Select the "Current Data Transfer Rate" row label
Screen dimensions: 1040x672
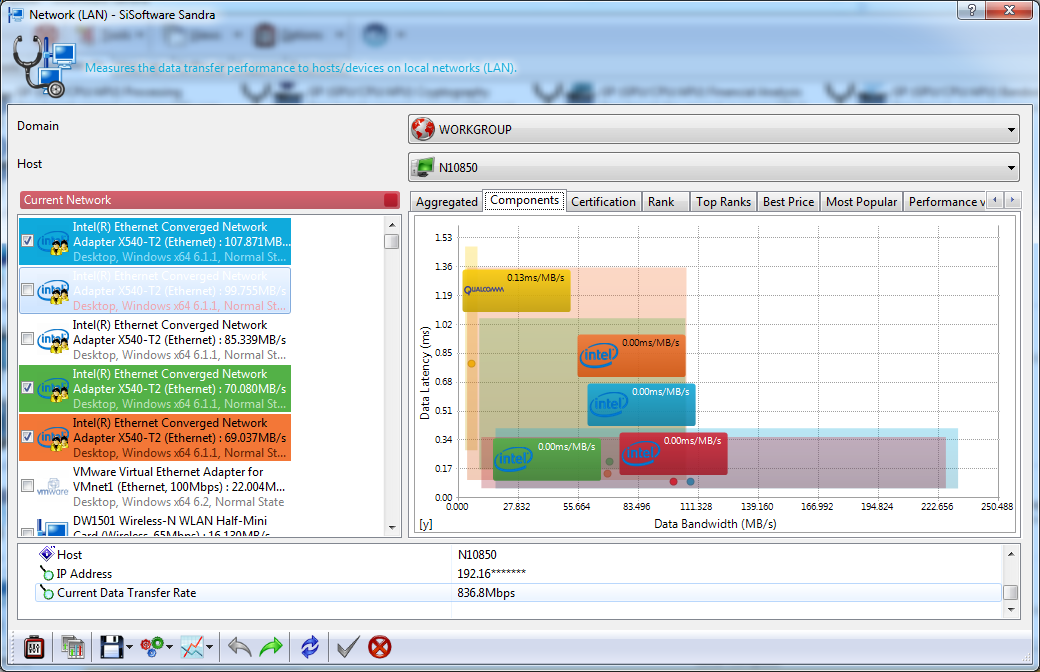[127, 593]
